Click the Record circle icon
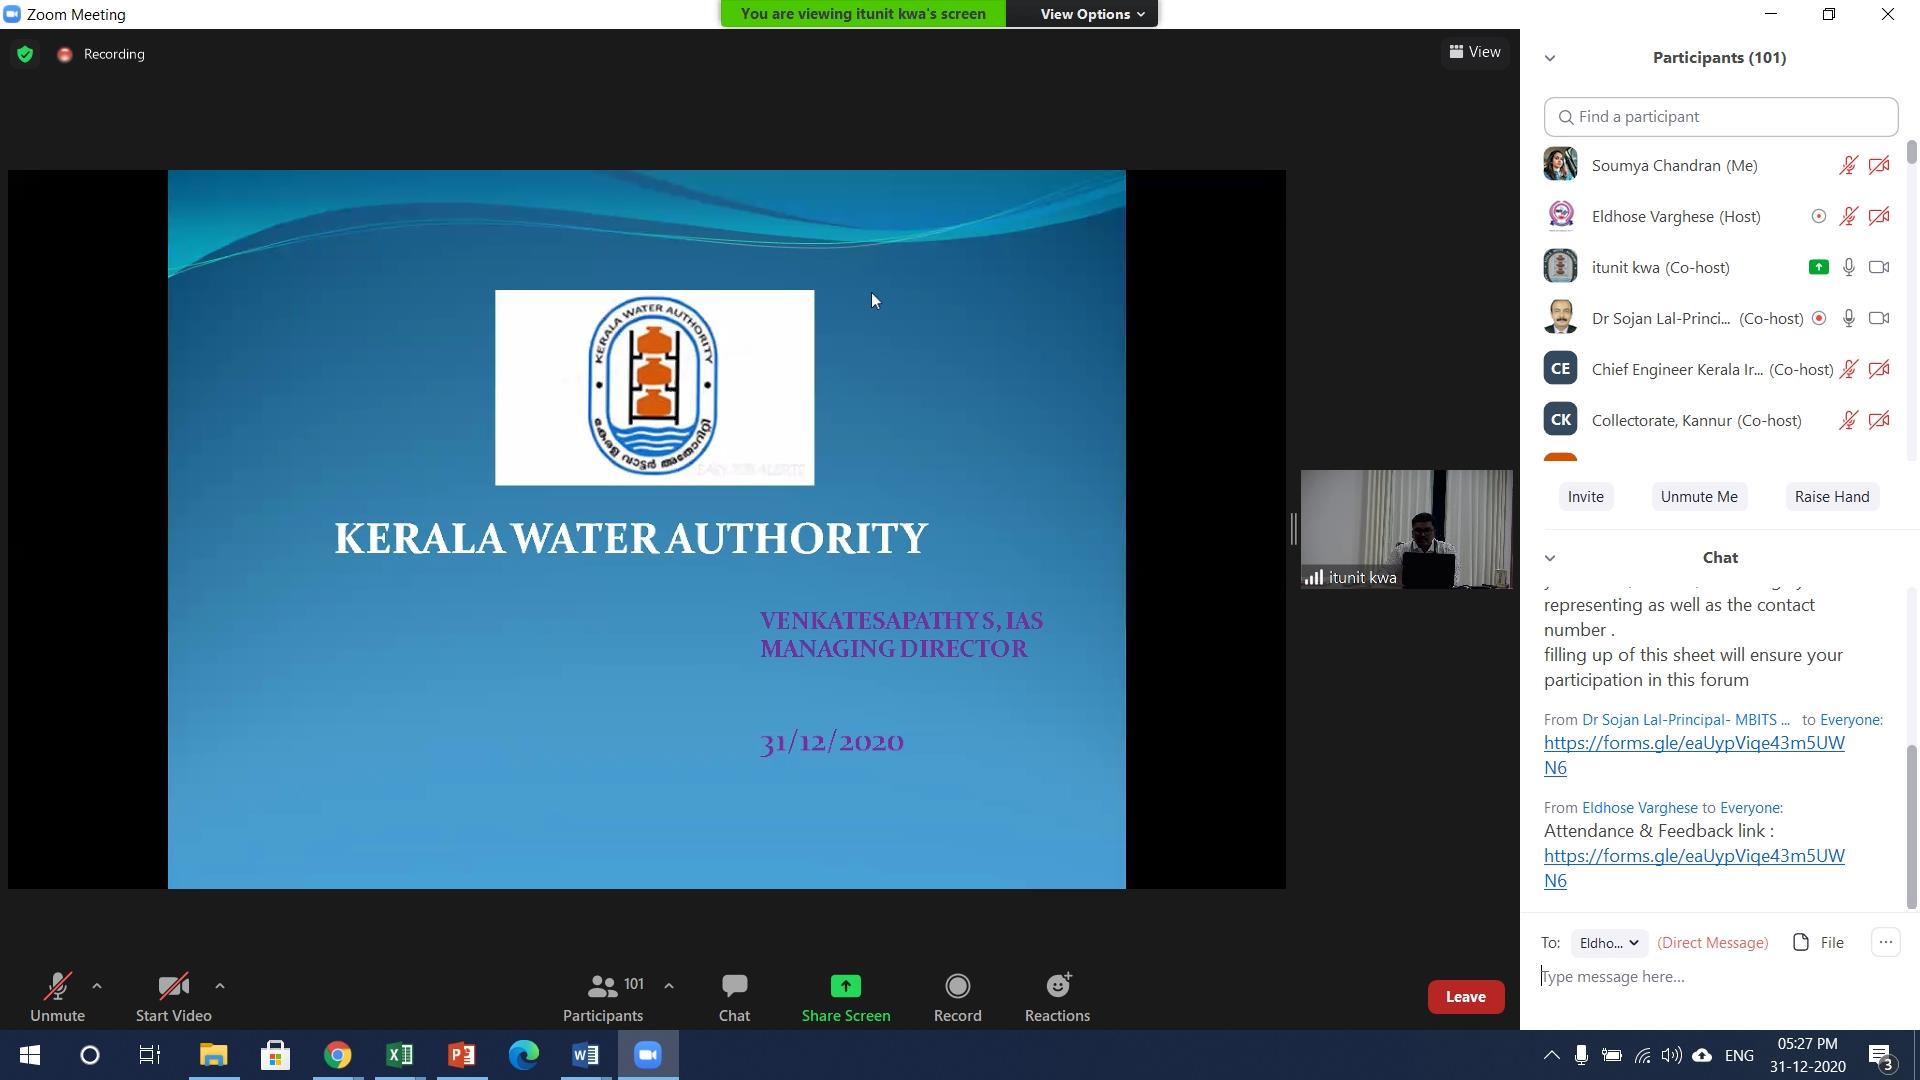Viewport: 1920px width, 1080px height. pyautogui.click(x=957, y=987)
